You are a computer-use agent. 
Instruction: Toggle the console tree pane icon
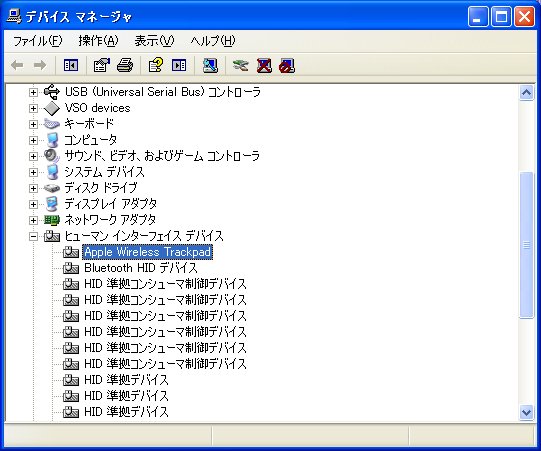71,65
